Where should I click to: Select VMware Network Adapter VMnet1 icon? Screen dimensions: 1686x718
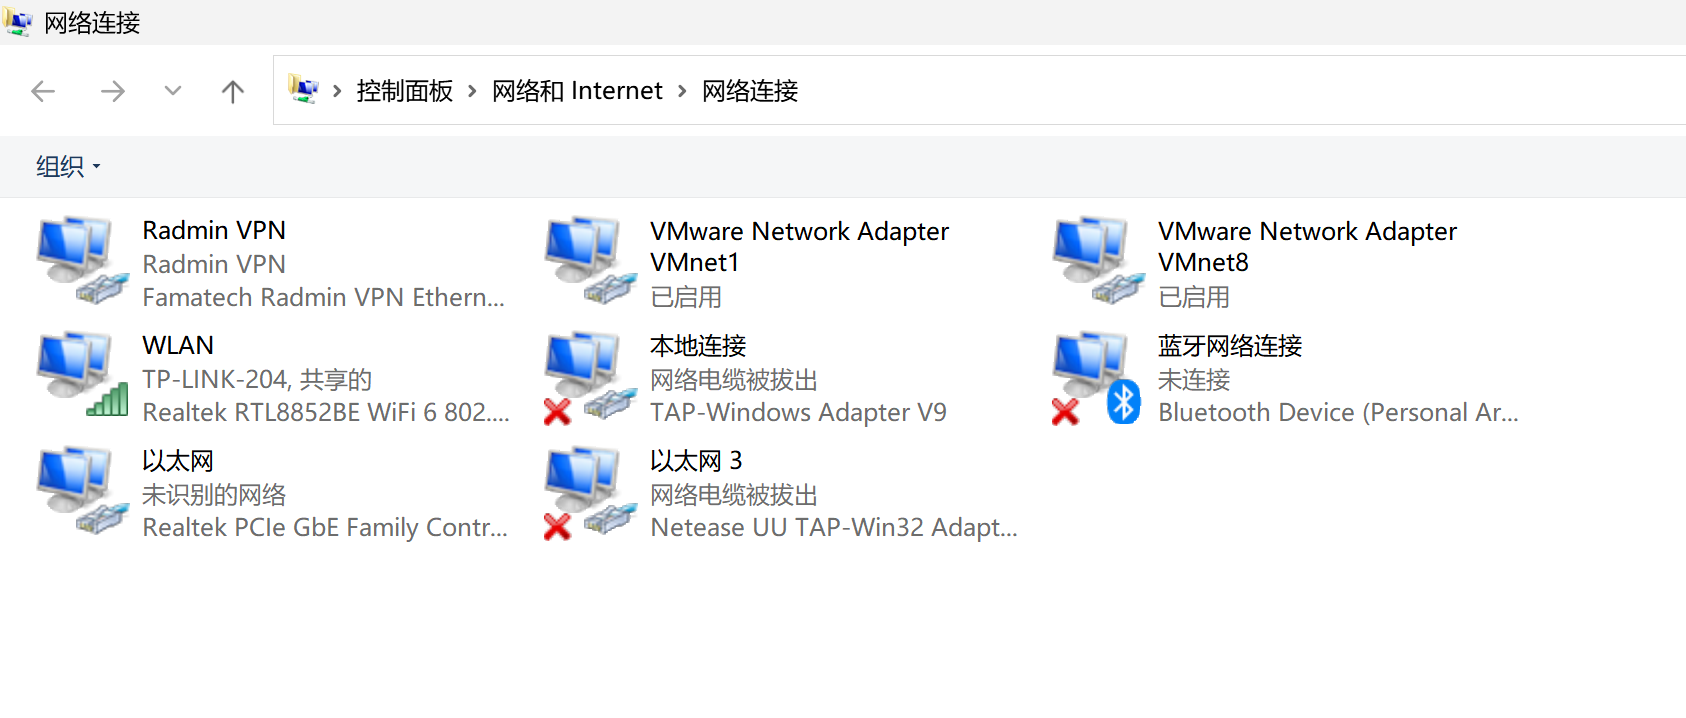click(591, 262)
